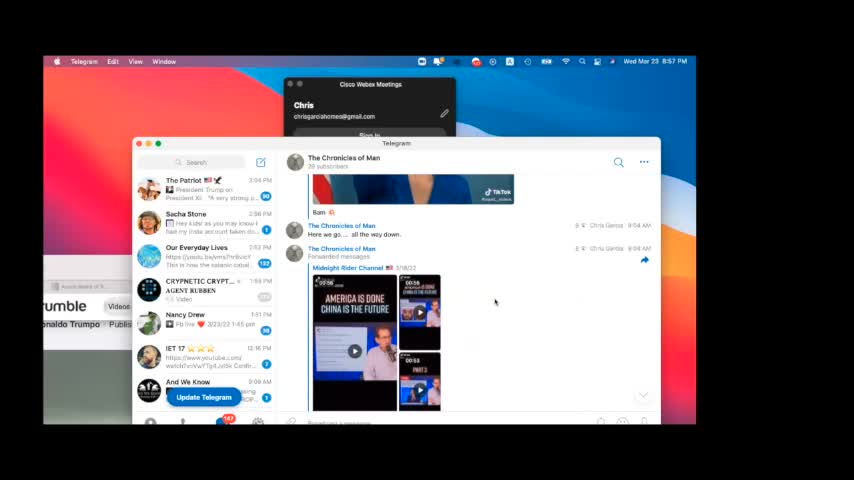Open the Wi-Fi status menu
Image resolution: width=854 pixels, height=480 pixels.
pos(566,62)
